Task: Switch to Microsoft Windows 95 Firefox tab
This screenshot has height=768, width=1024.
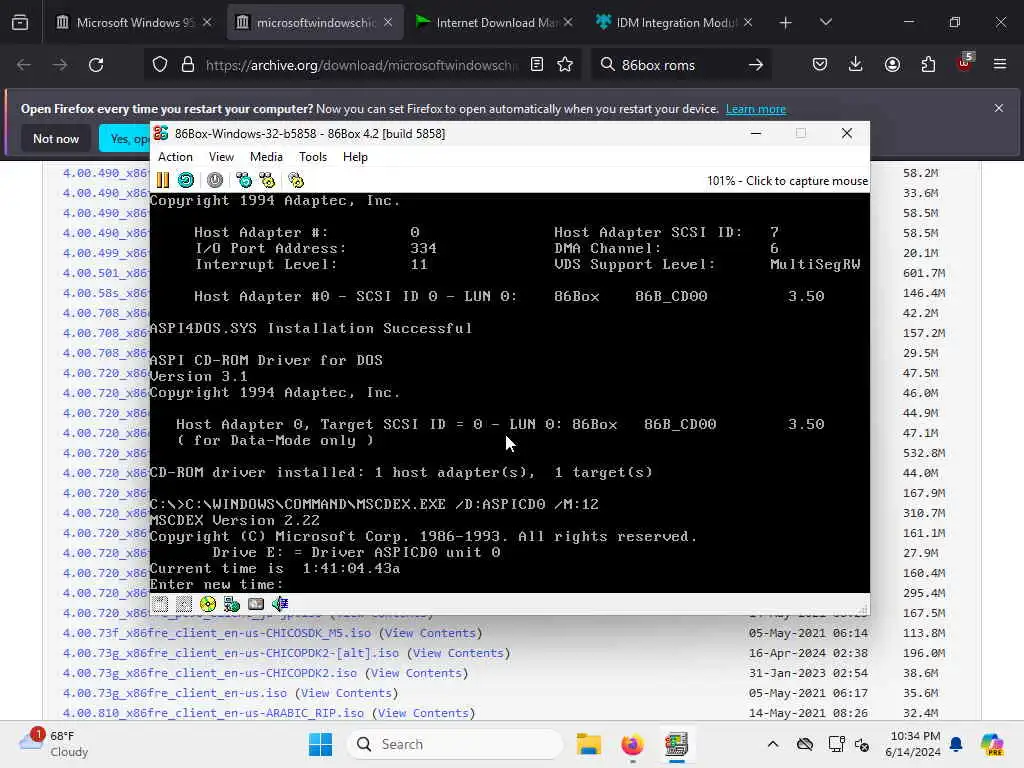Action: [x=135, y=22]
